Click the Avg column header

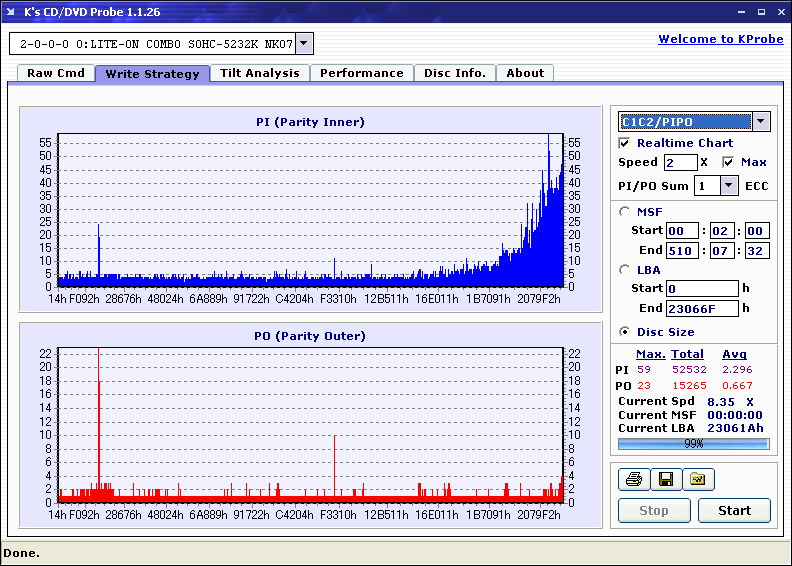[x=734, y=354]
